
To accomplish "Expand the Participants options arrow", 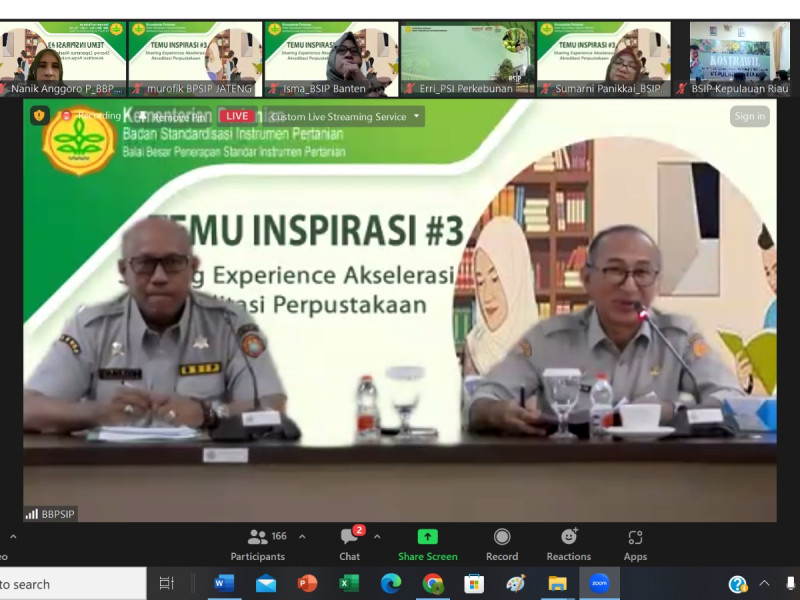I will click(x=302, y=537).
